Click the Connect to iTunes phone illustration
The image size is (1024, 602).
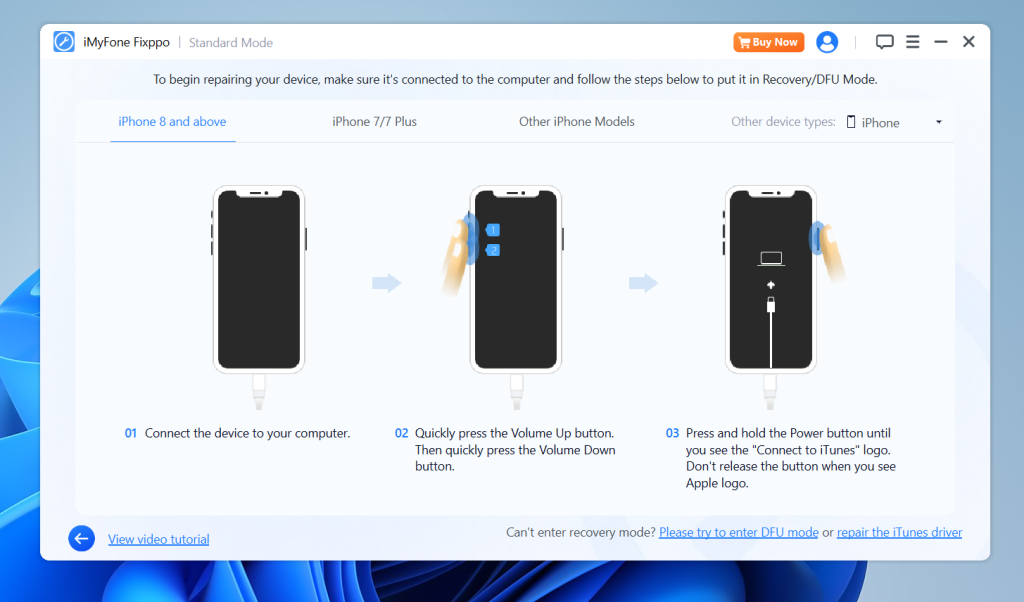pyautogui.click(x=770, y=280)
